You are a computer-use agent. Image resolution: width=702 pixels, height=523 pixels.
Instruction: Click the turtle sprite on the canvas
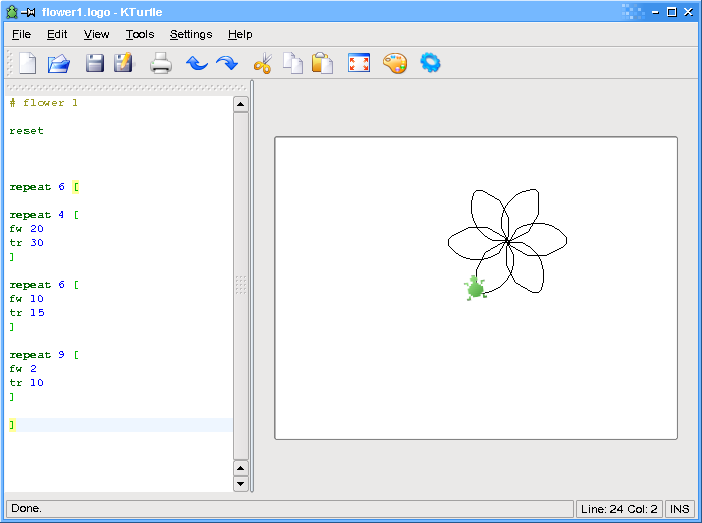point(475,288)
